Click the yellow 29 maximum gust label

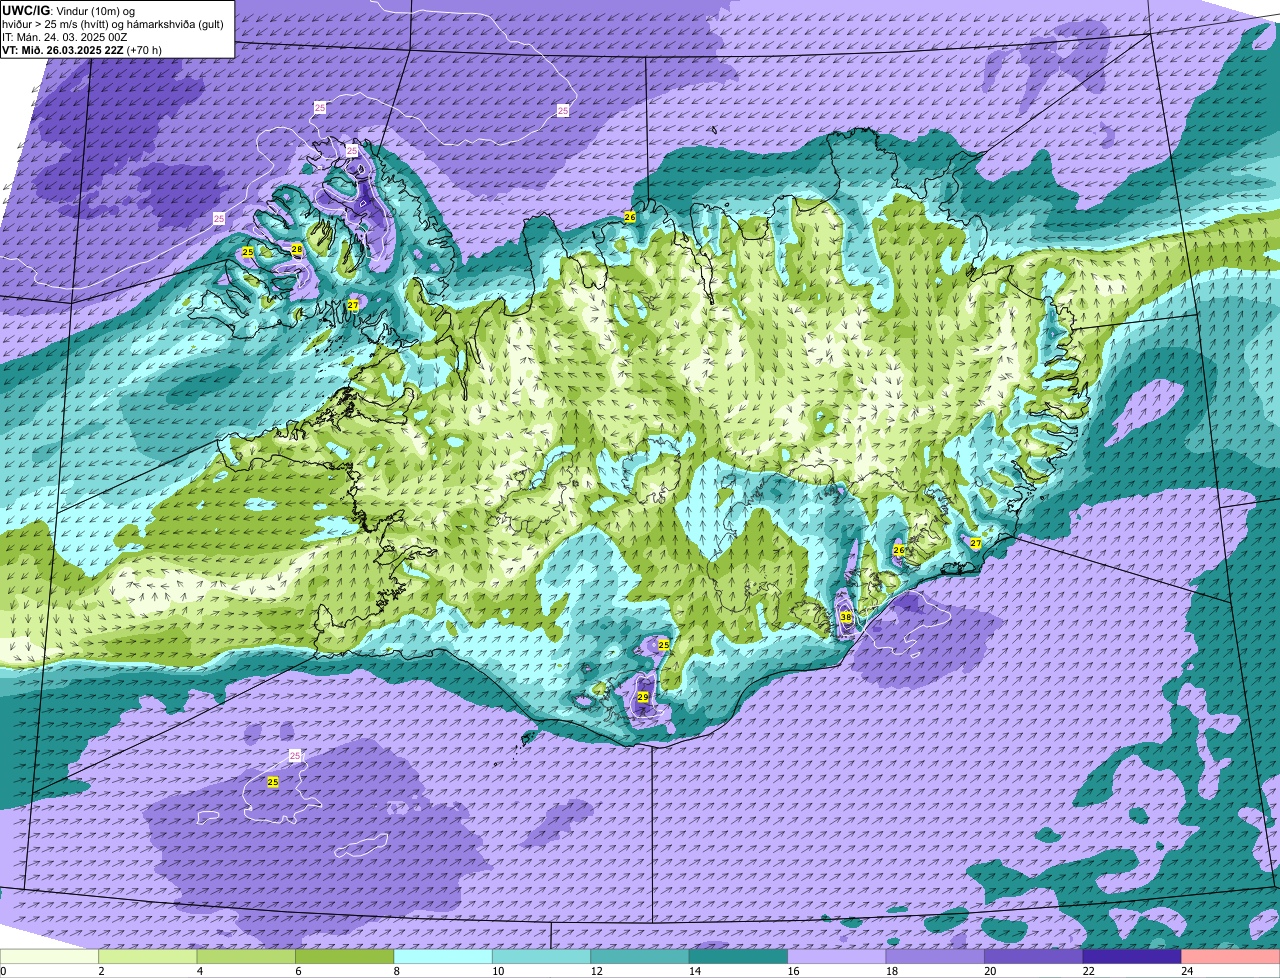click(643, 697)
